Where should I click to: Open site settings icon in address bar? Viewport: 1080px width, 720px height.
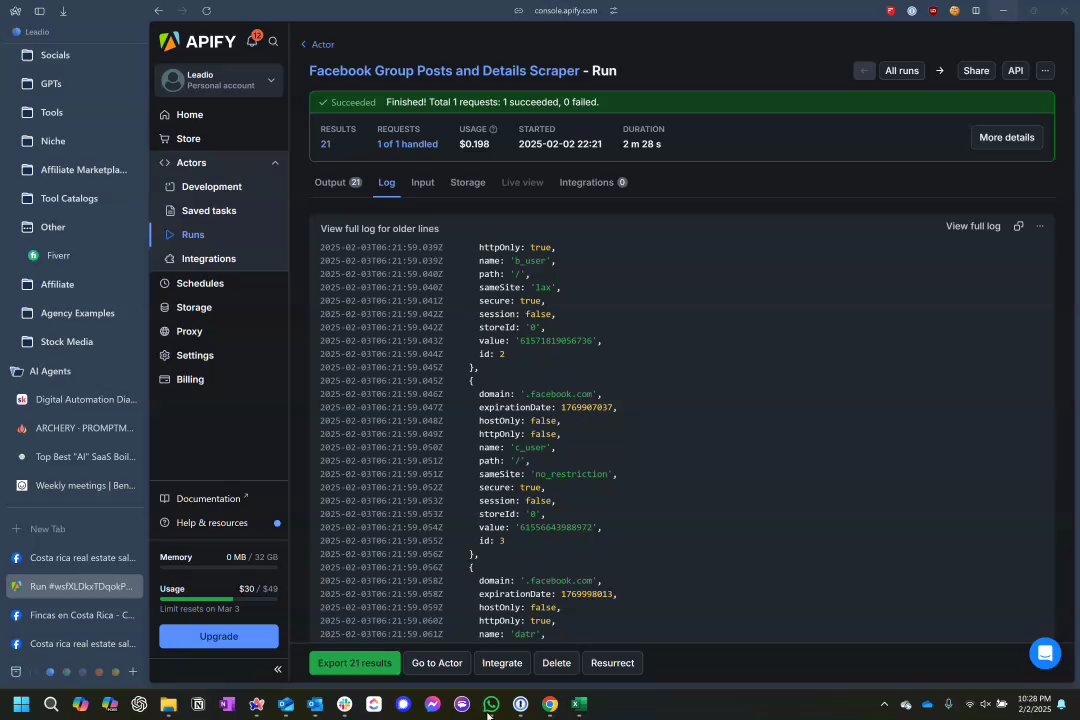point(613,10)
